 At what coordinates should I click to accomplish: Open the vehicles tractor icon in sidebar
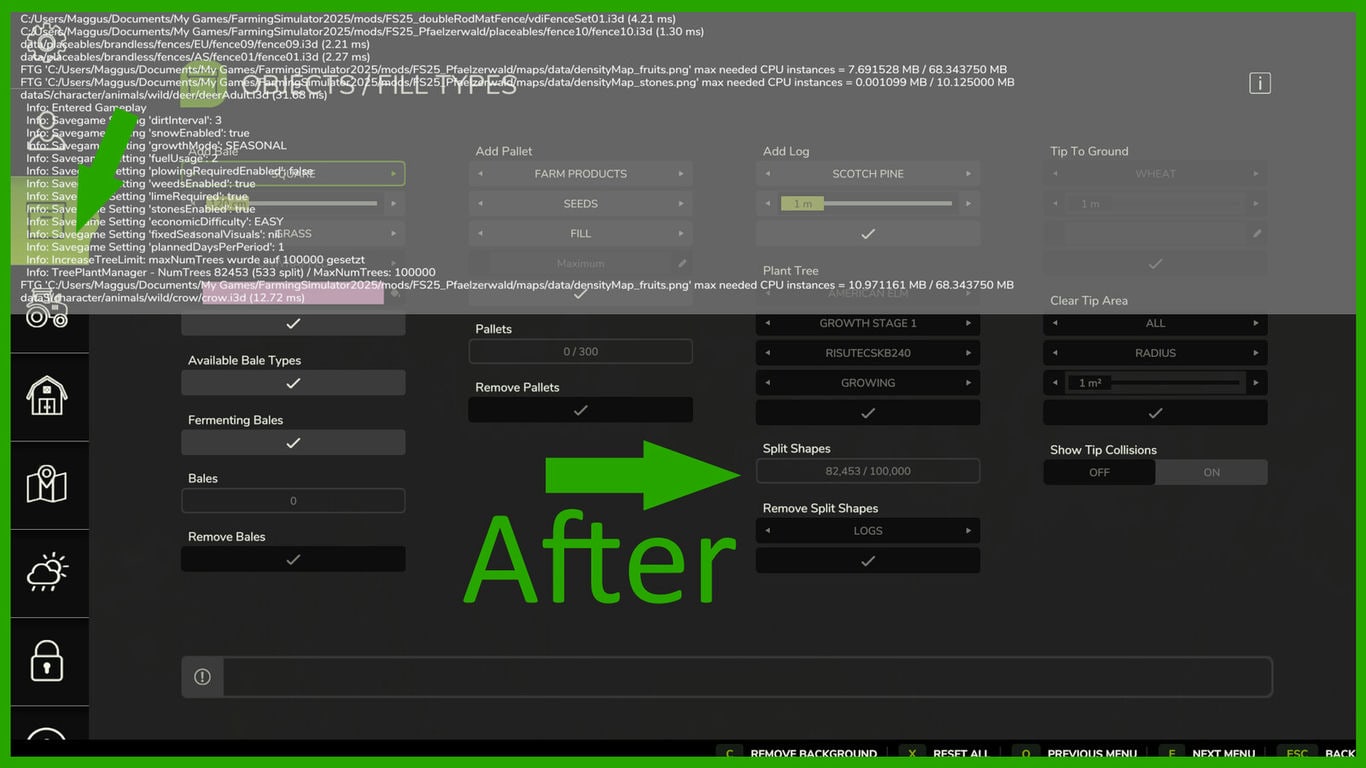tap(47, 312)
